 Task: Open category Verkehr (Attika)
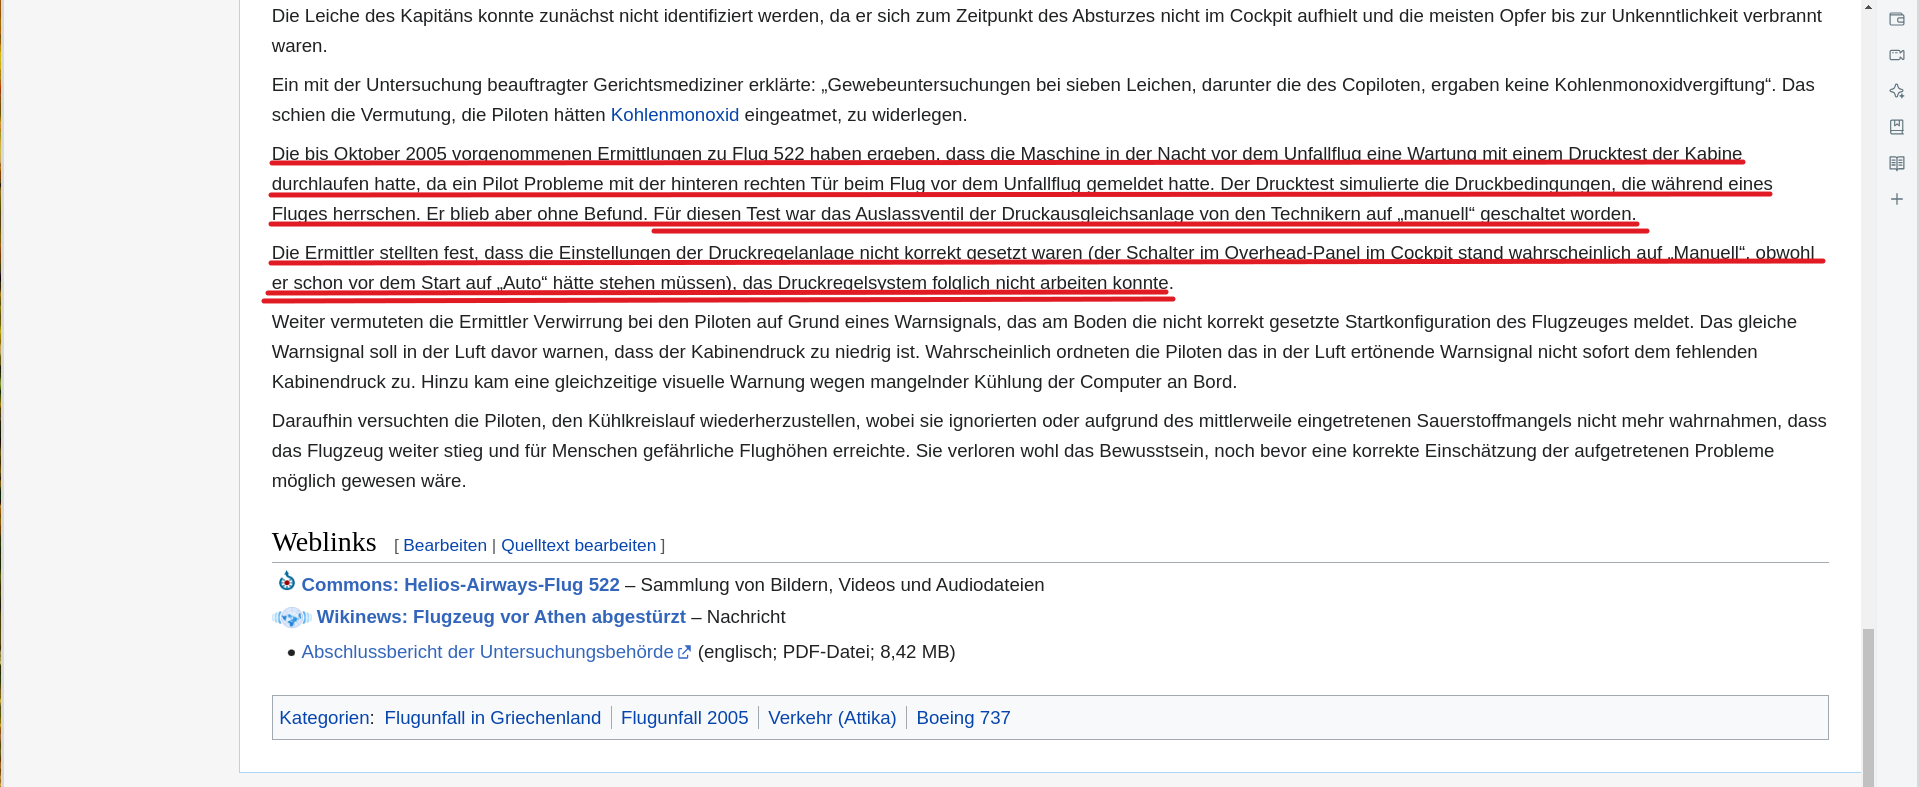(x=832, y=718)
